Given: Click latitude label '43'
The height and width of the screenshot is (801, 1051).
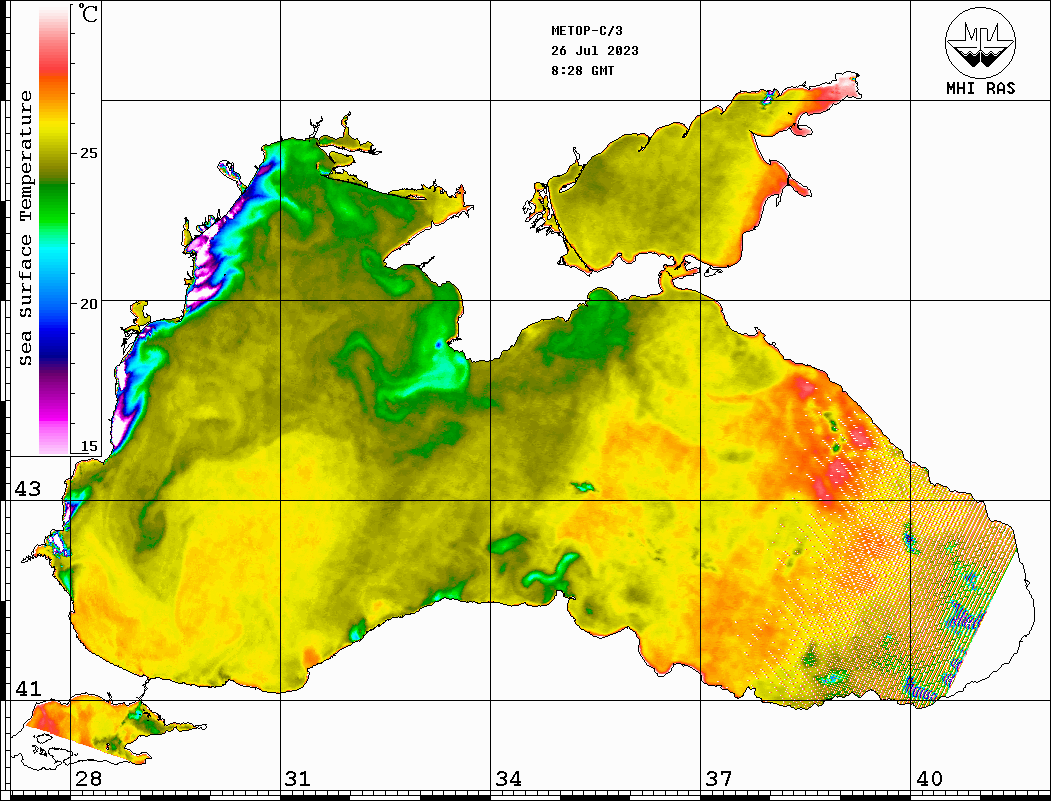Looking at the screenshot, I should click(x=28, y=489).
